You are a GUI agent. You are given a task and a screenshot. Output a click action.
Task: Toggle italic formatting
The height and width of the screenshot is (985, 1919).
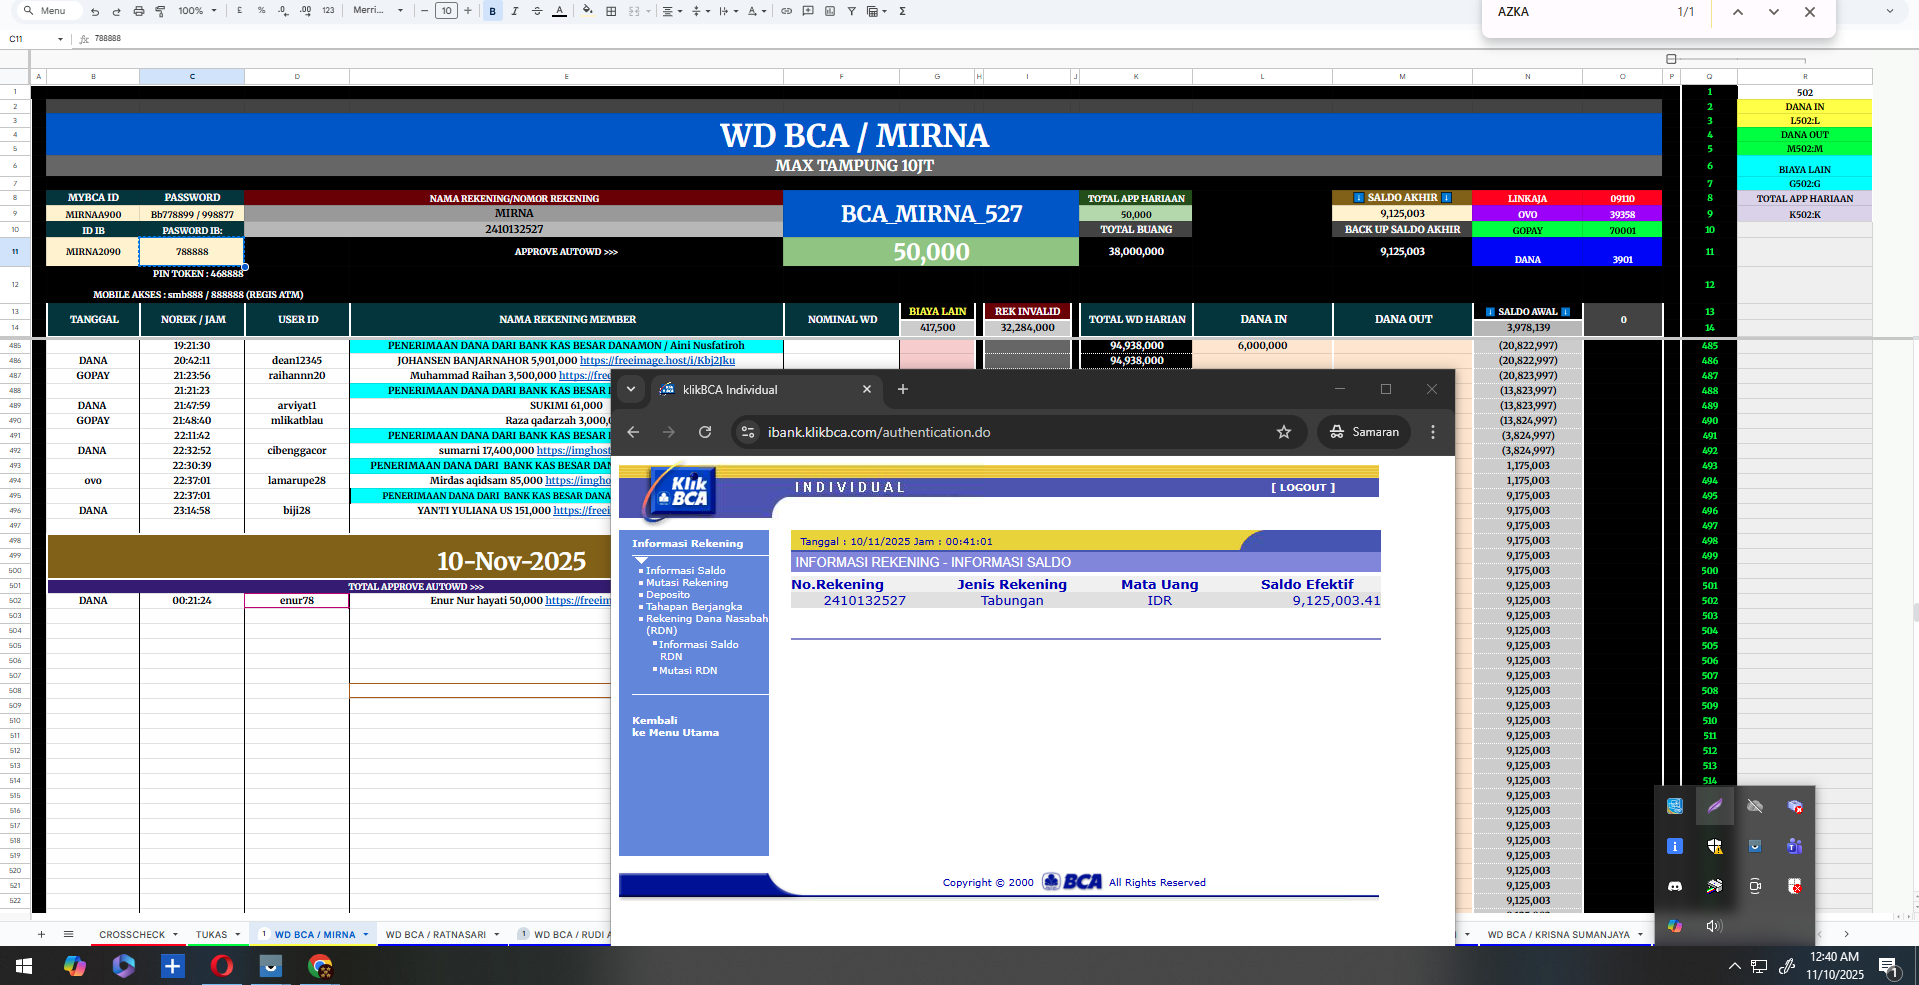(515, 11)
